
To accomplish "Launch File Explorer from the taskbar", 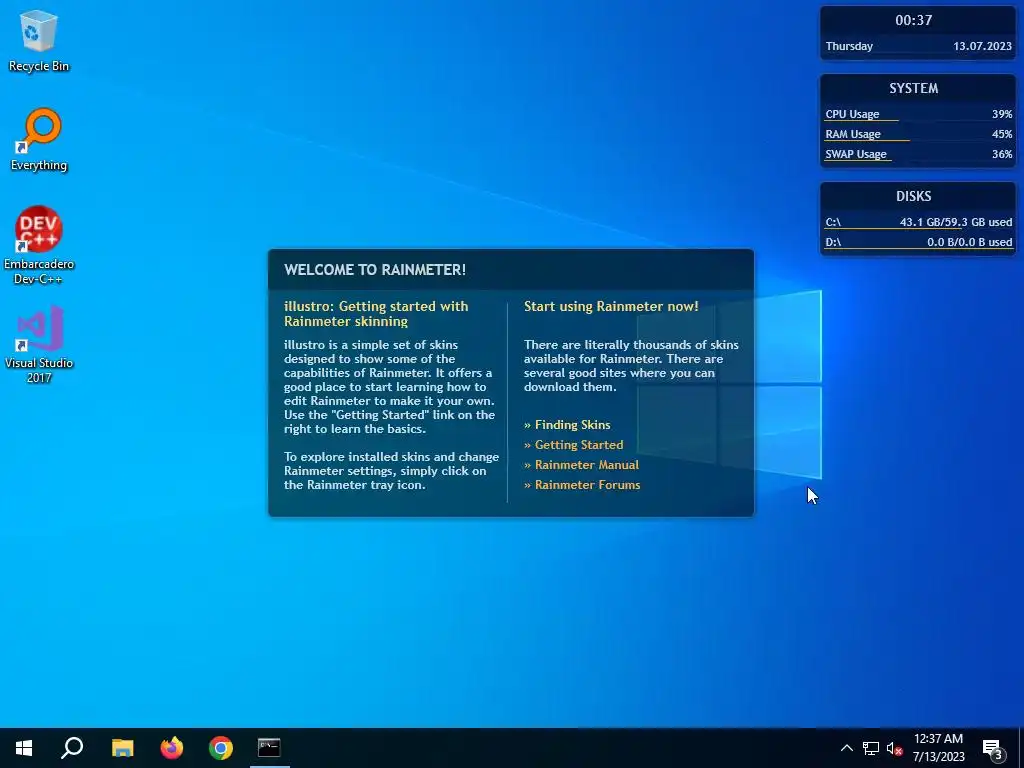I will [122, 748].
